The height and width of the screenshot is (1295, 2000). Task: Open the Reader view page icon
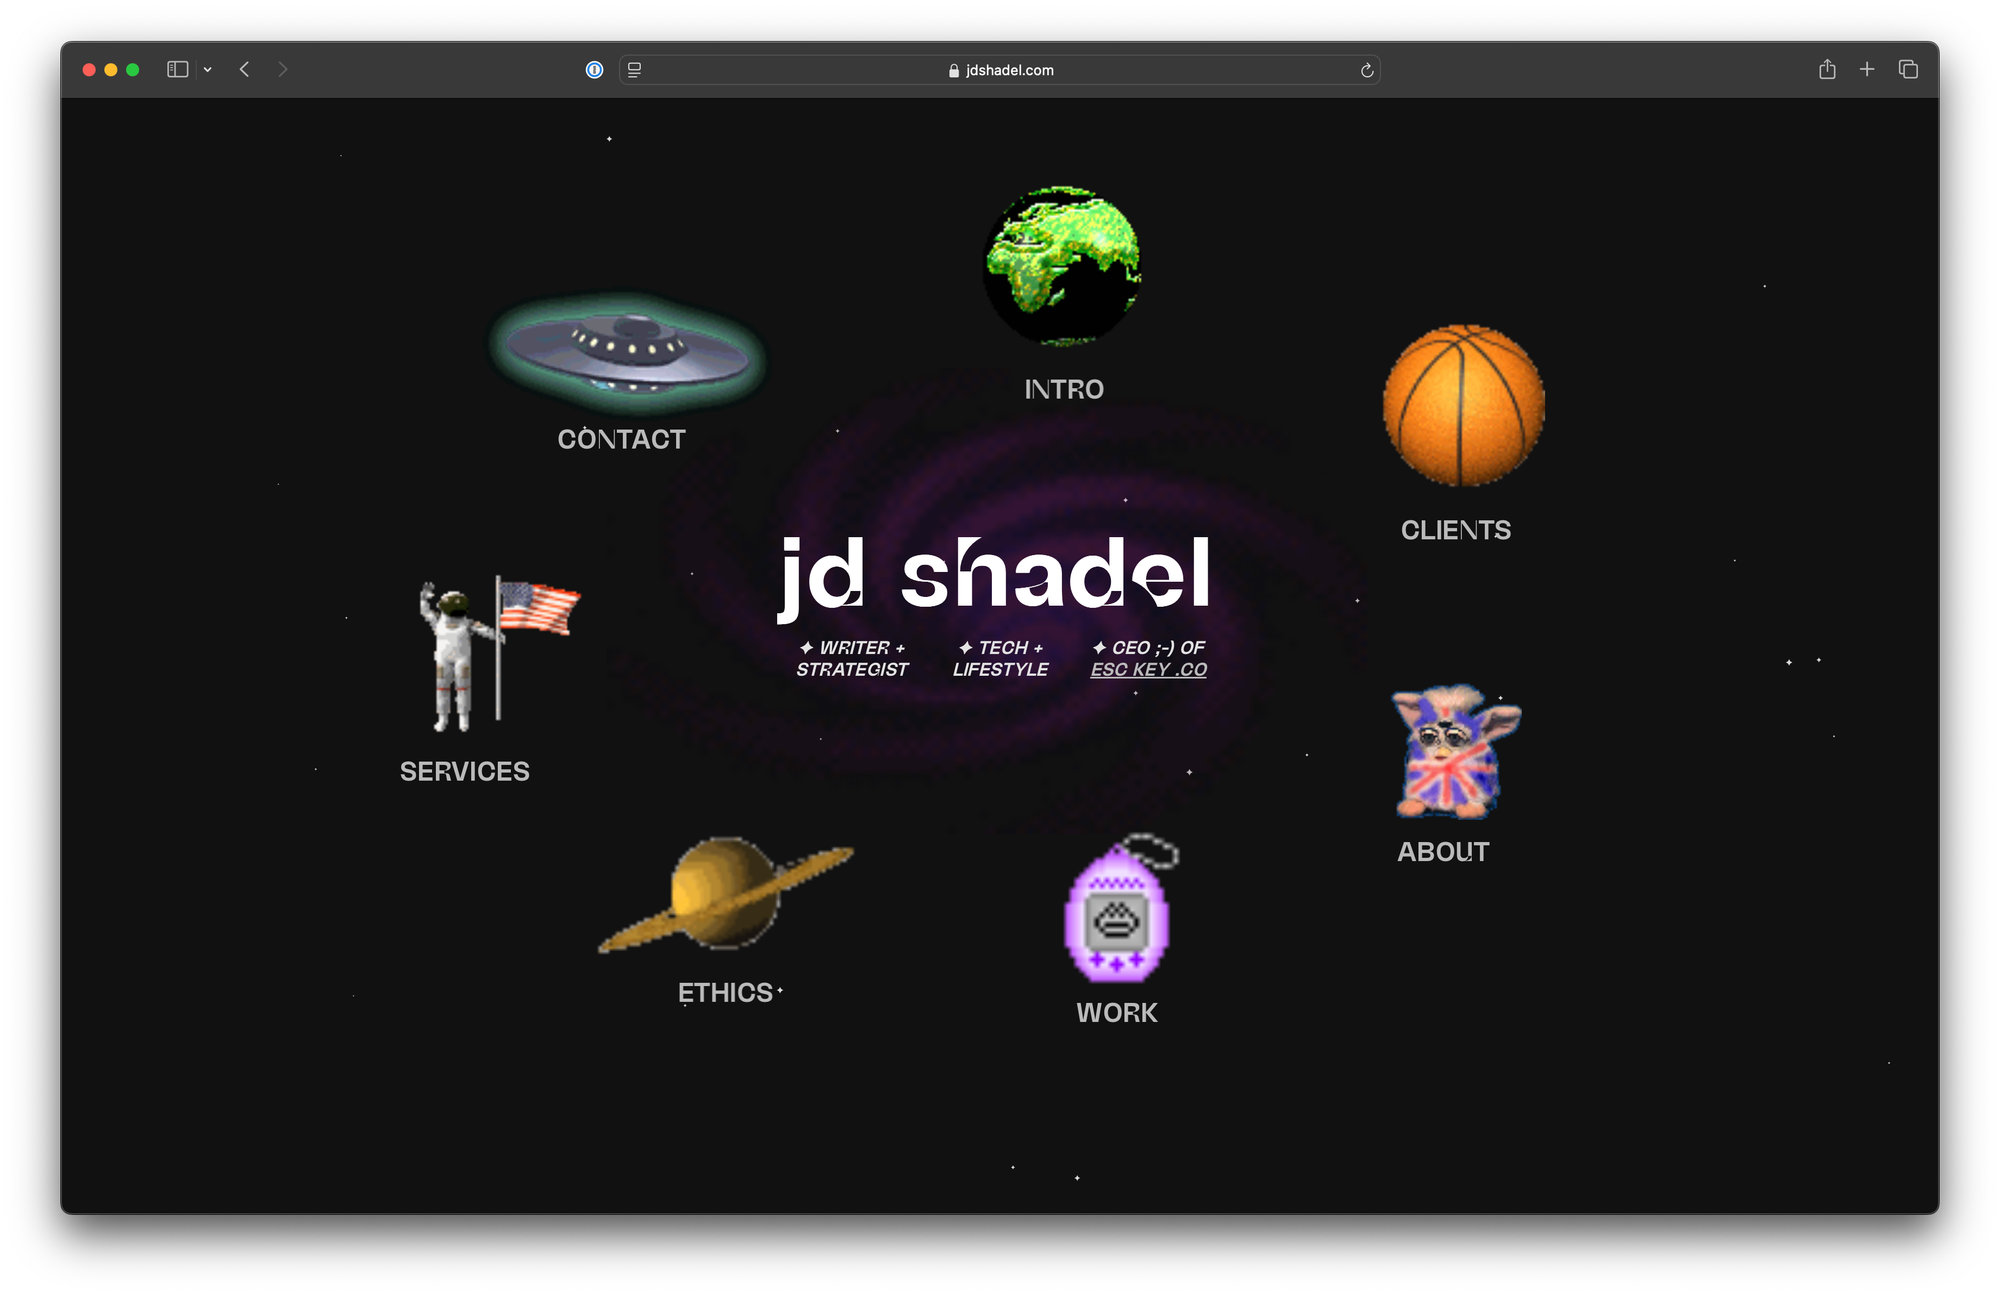point(634,70)
